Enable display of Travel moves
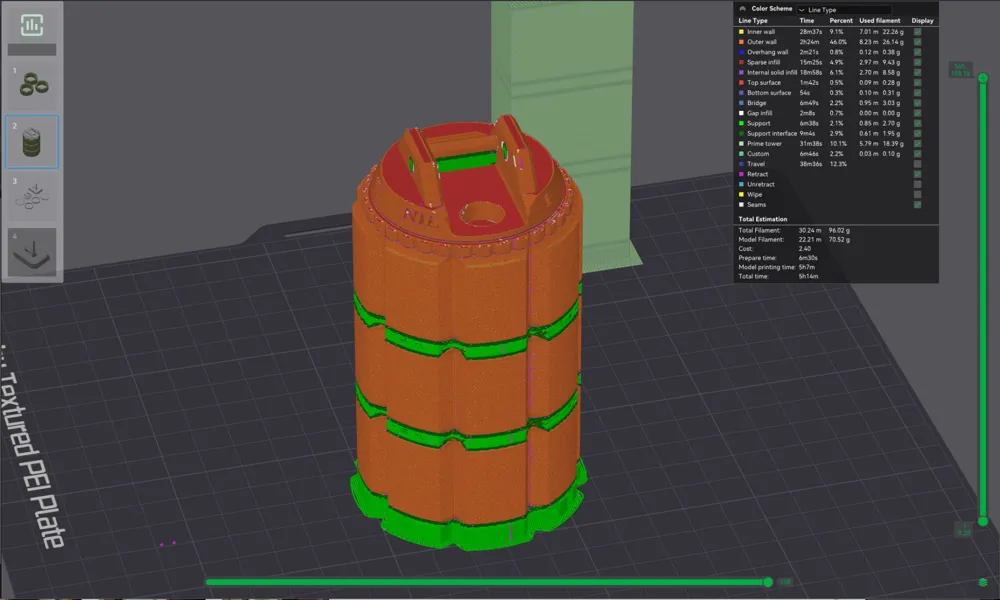The image size is (1000, 600). click(x=920, y=164)
